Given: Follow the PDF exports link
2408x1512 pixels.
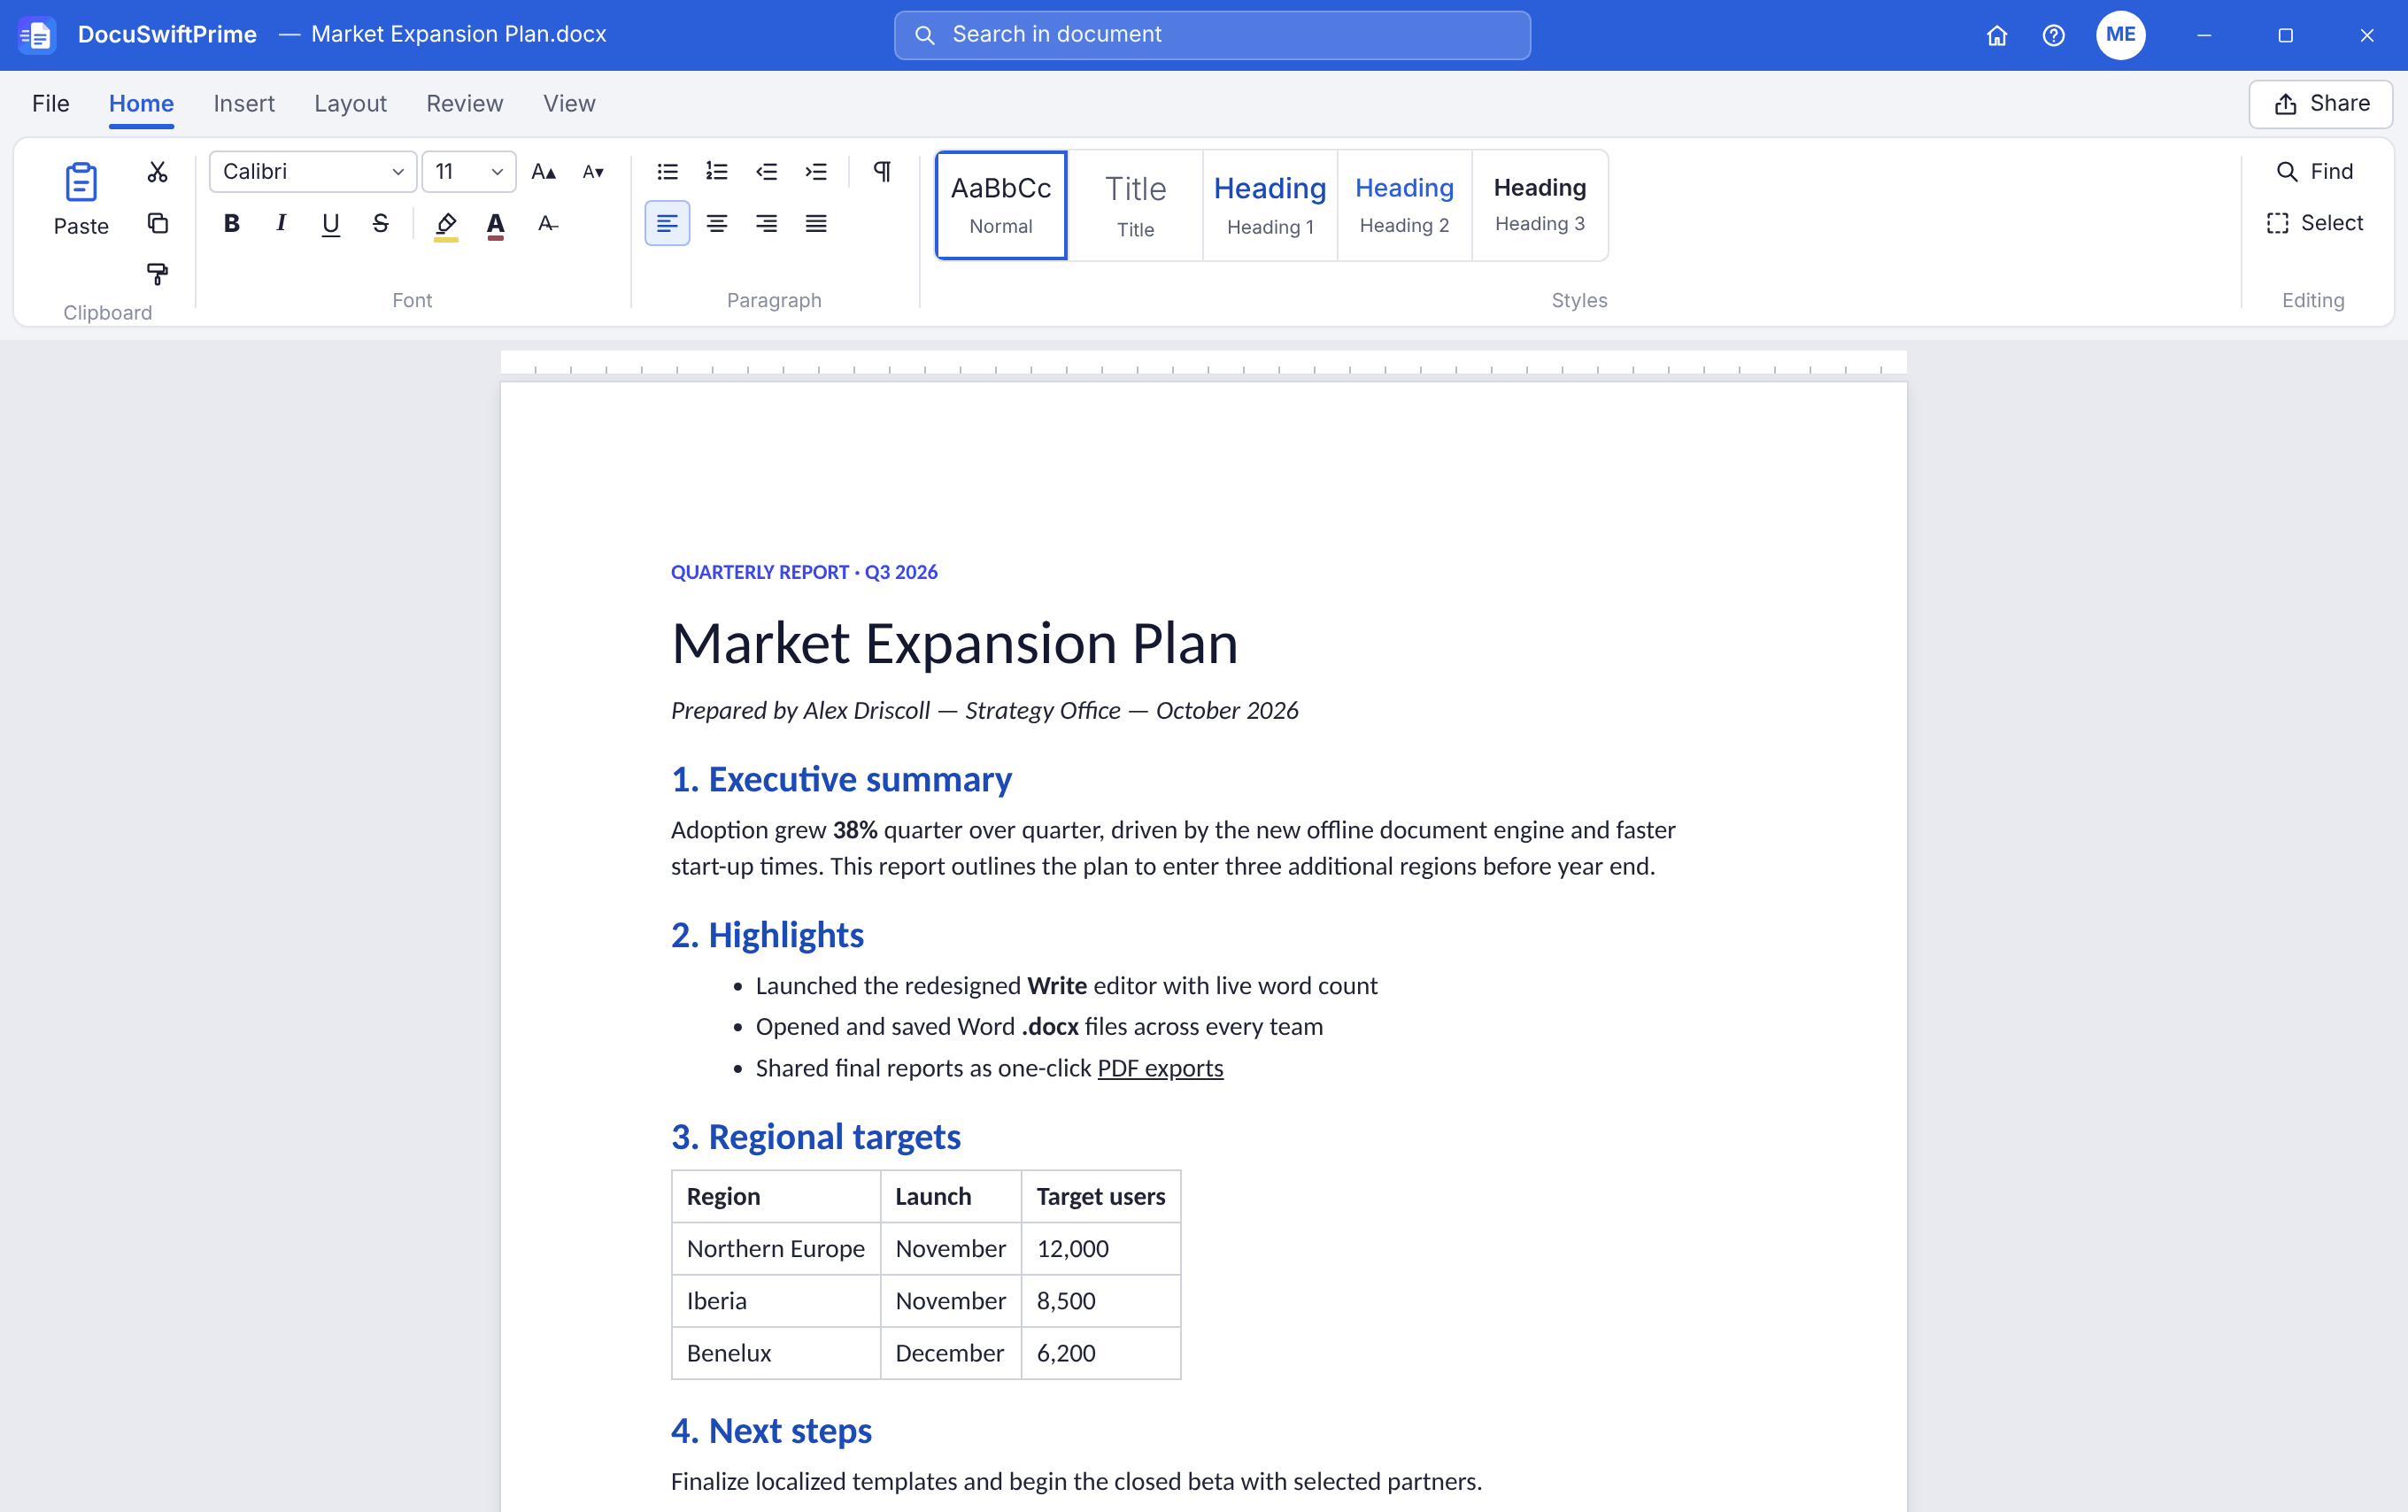Looking at the screenshot, I should click(1160, 1068).
